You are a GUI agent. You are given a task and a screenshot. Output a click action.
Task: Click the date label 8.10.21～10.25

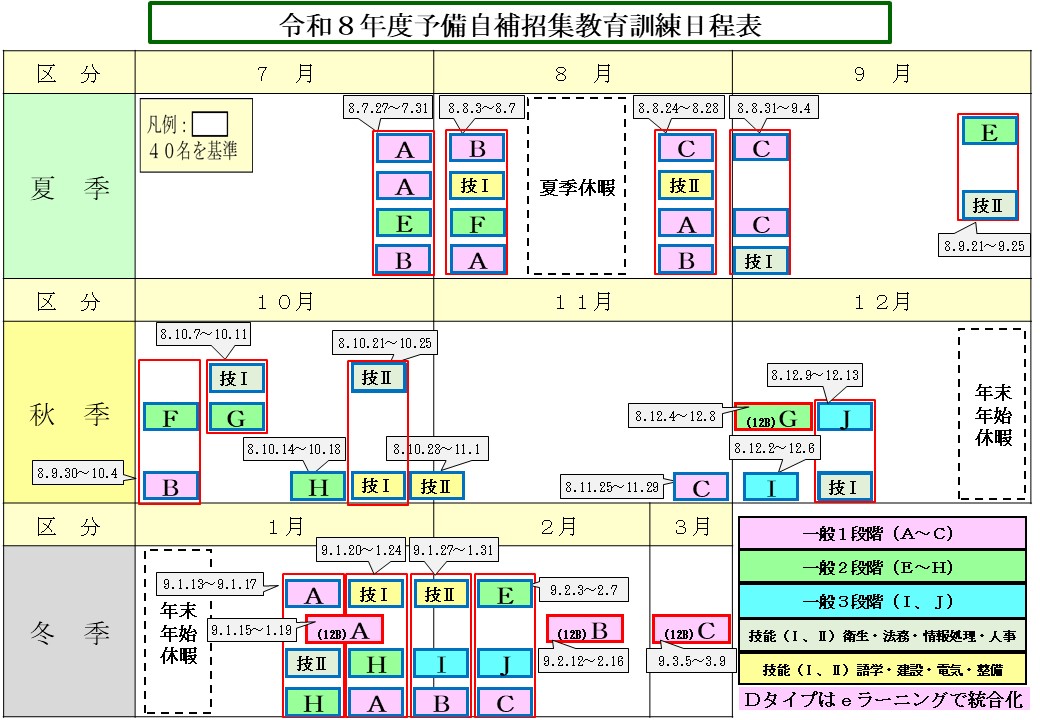tap(385, 343)
